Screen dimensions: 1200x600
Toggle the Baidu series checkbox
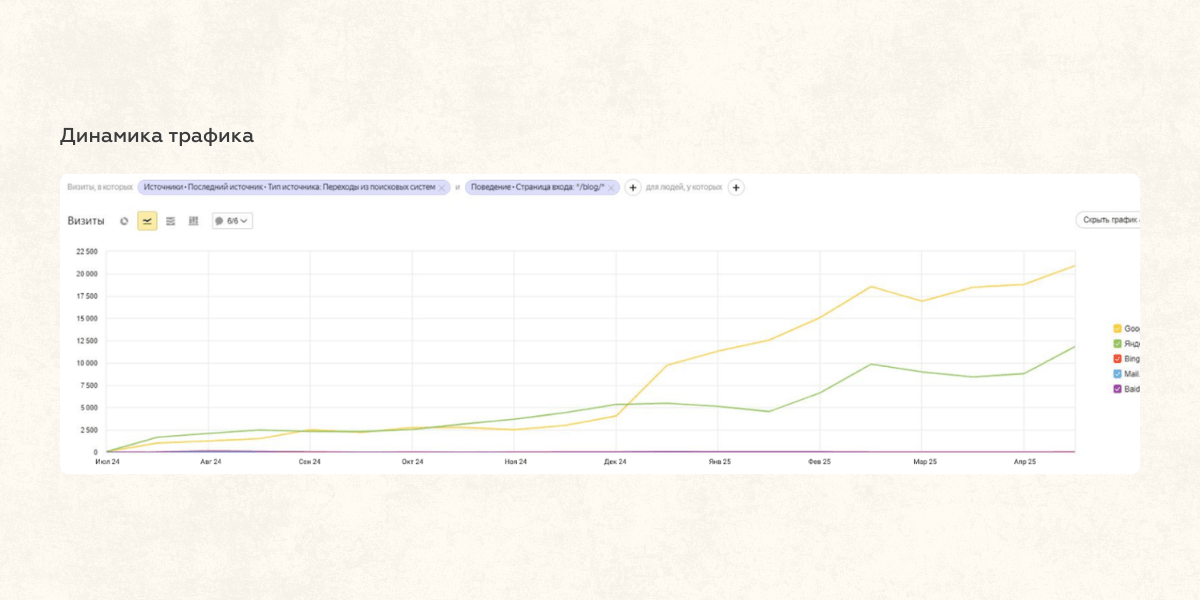[1117, 388]
